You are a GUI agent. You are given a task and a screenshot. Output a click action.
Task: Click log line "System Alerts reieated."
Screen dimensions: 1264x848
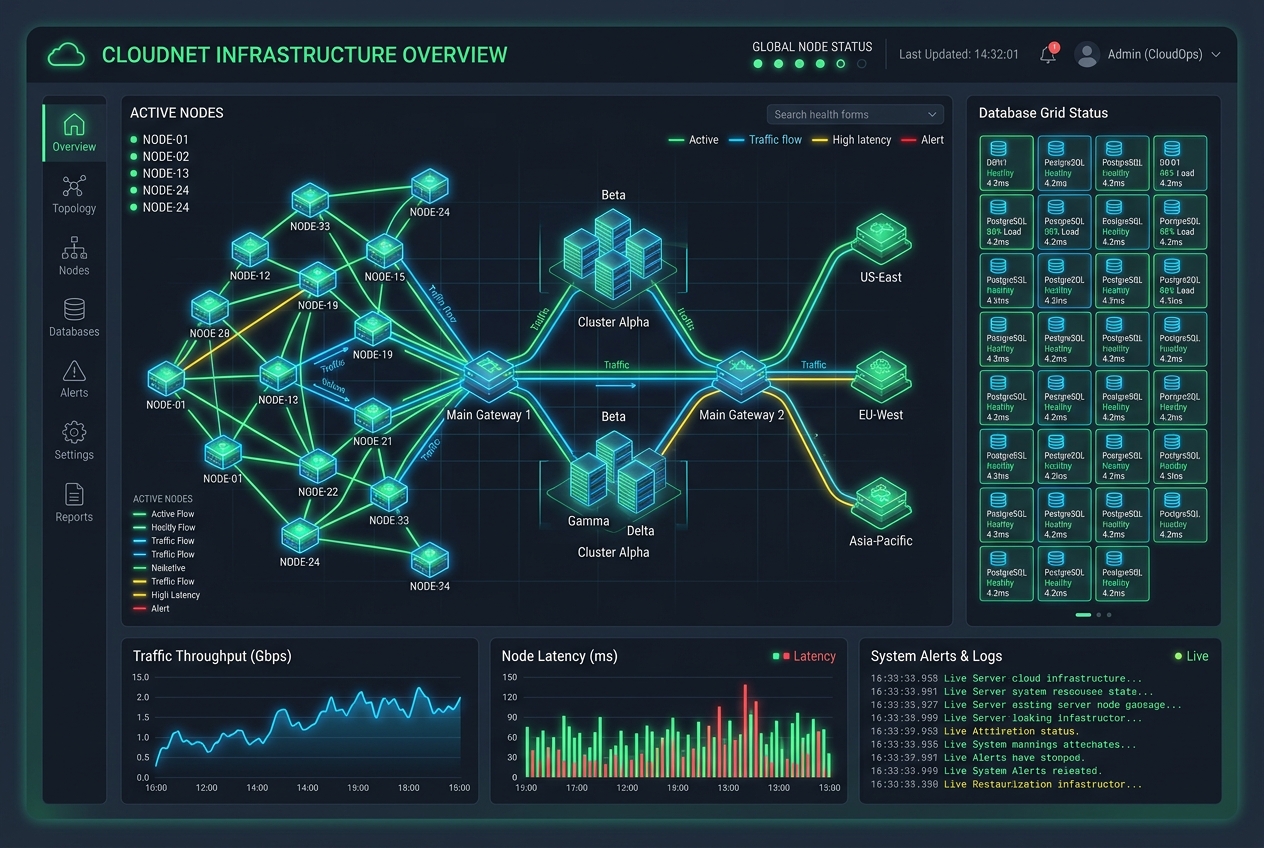[986, 771]
